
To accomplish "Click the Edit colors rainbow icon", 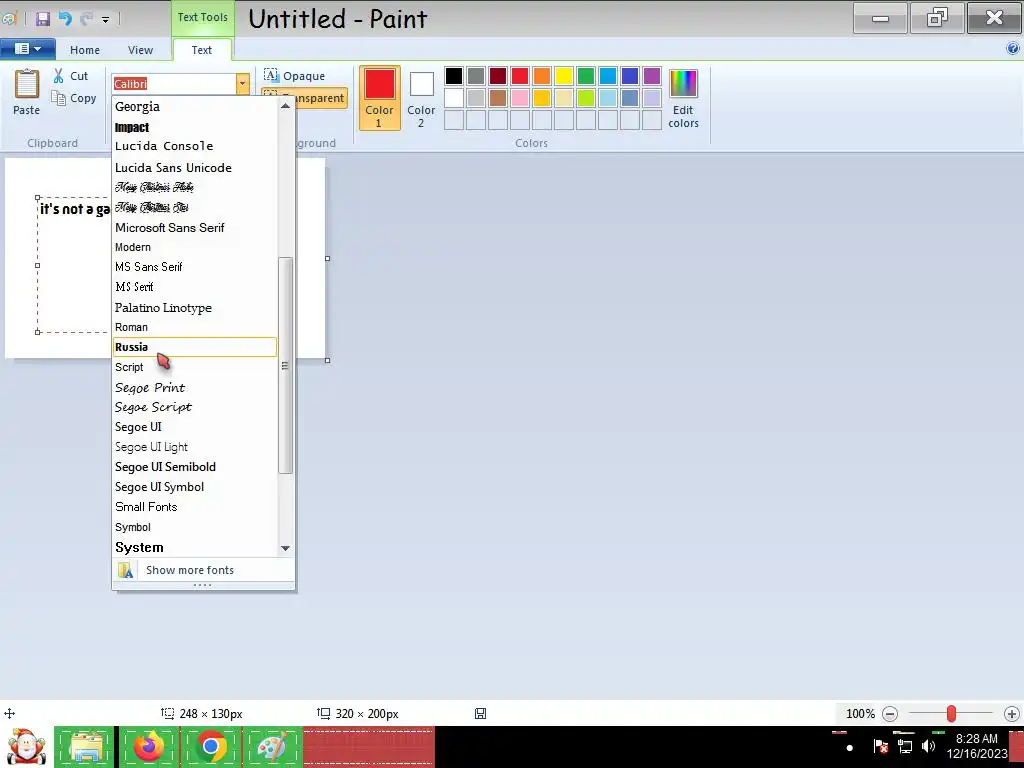I will (683, 83).
